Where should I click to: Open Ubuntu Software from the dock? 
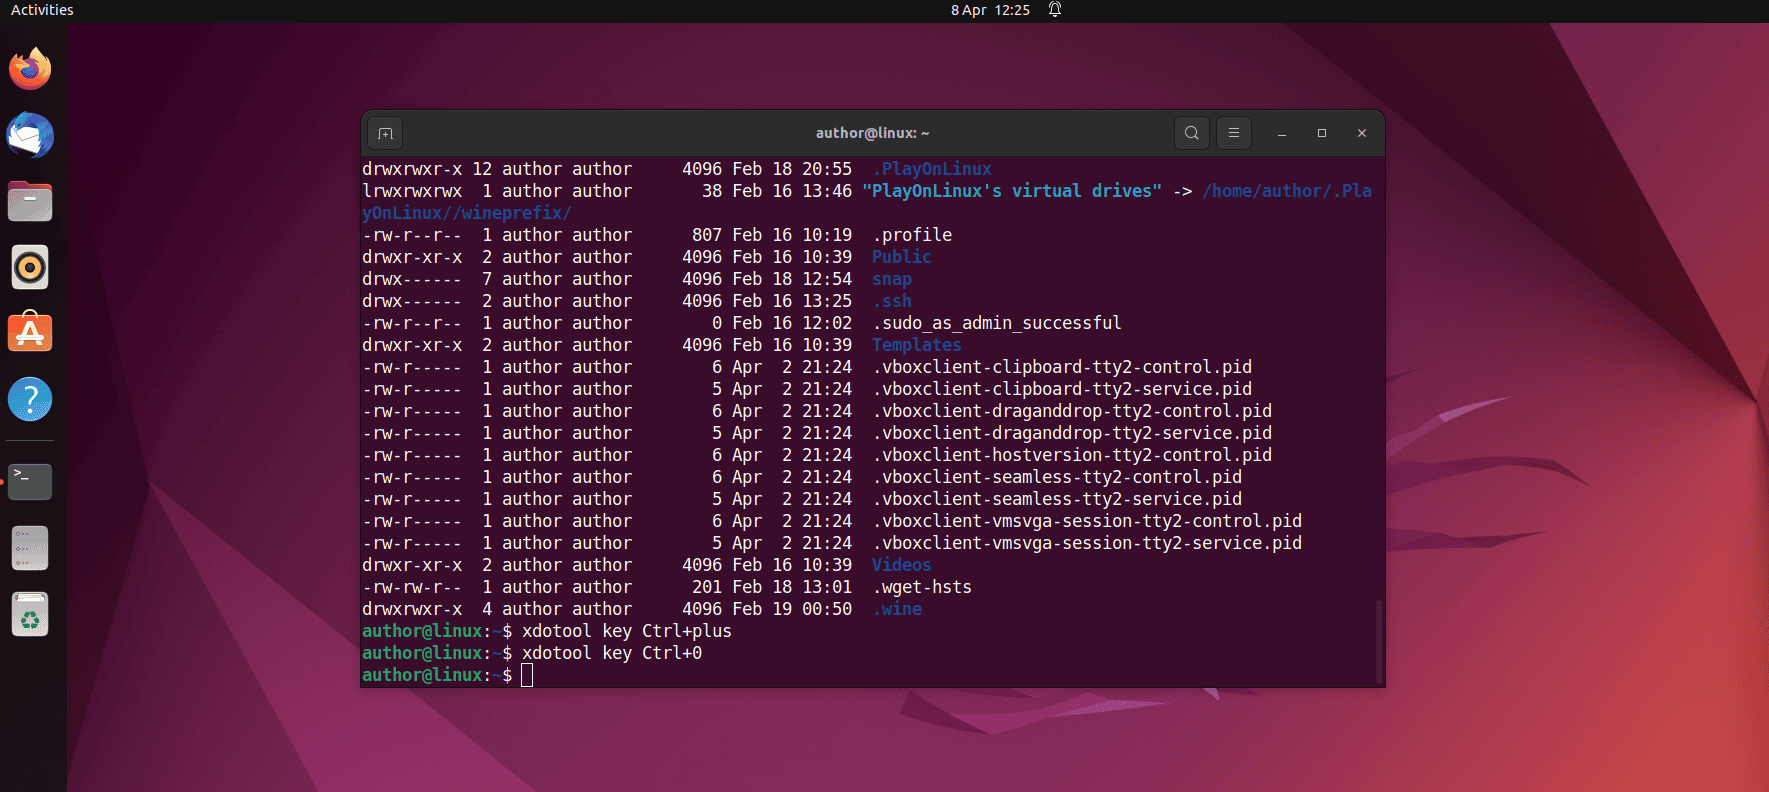click(x=30, y=333)
